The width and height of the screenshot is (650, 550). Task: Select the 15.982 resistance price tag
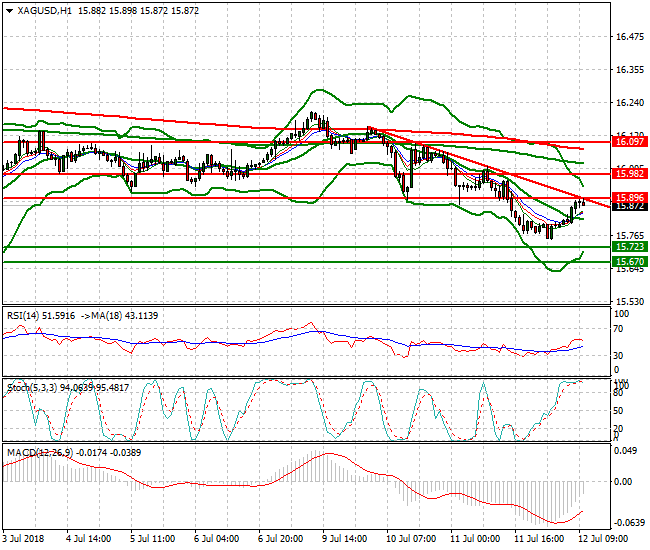click(x=627, y=174)
